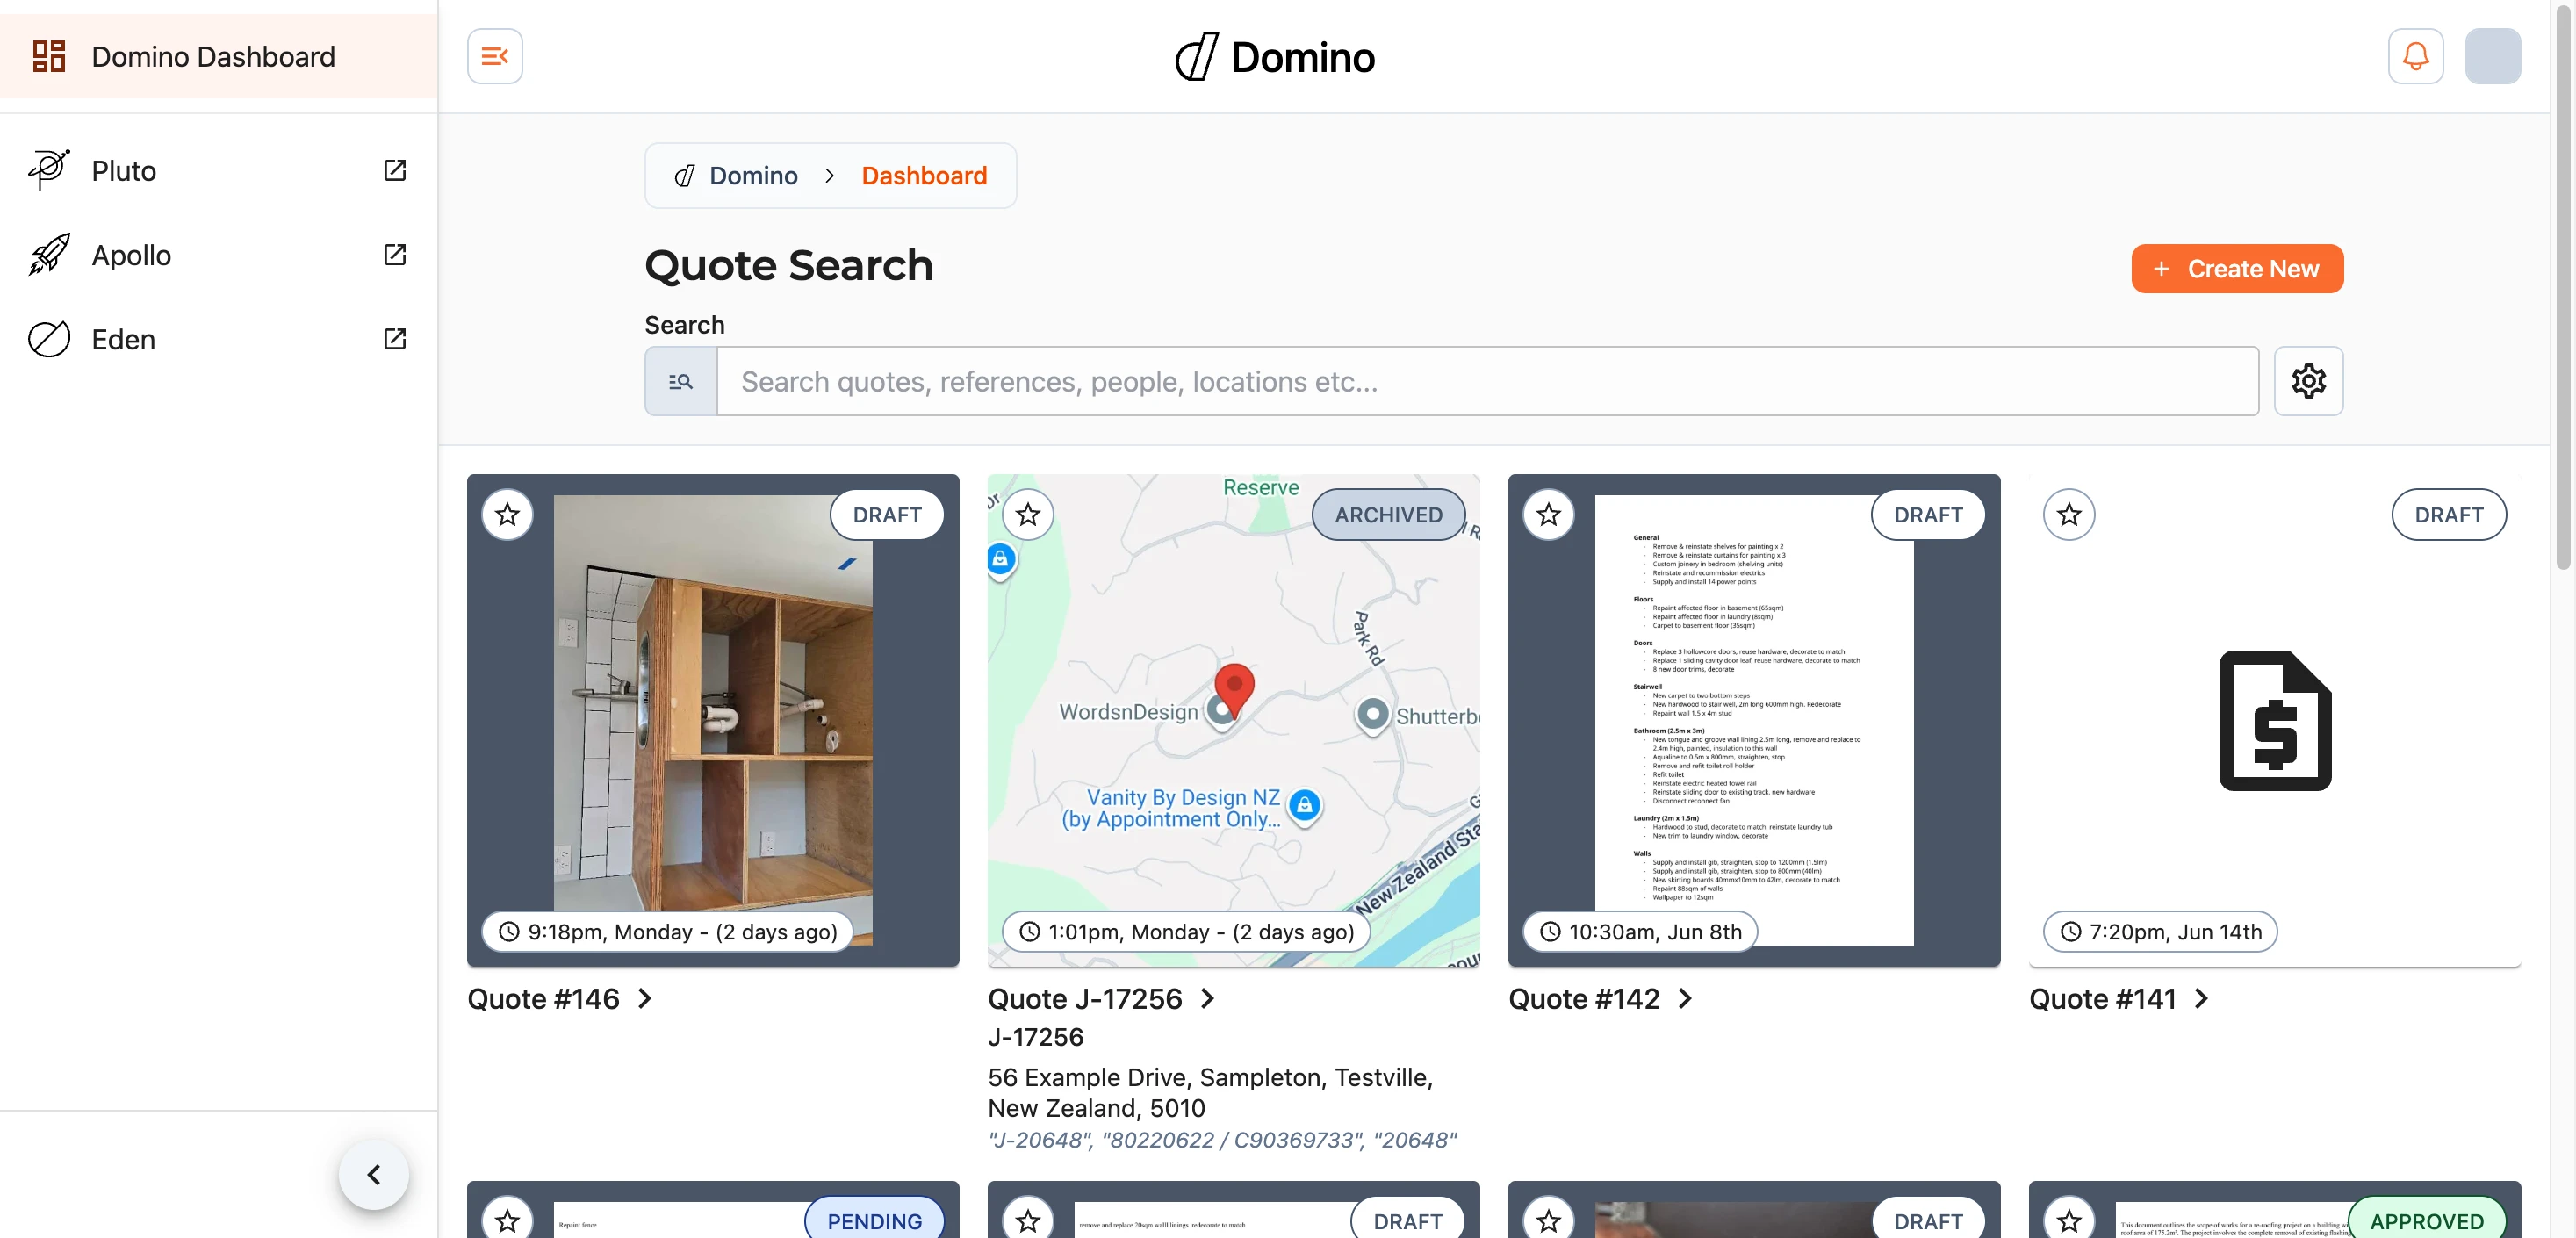Click the Apollo rocket icon
This screenshot has height=1238, width=2576.
[x=49, y=254]
